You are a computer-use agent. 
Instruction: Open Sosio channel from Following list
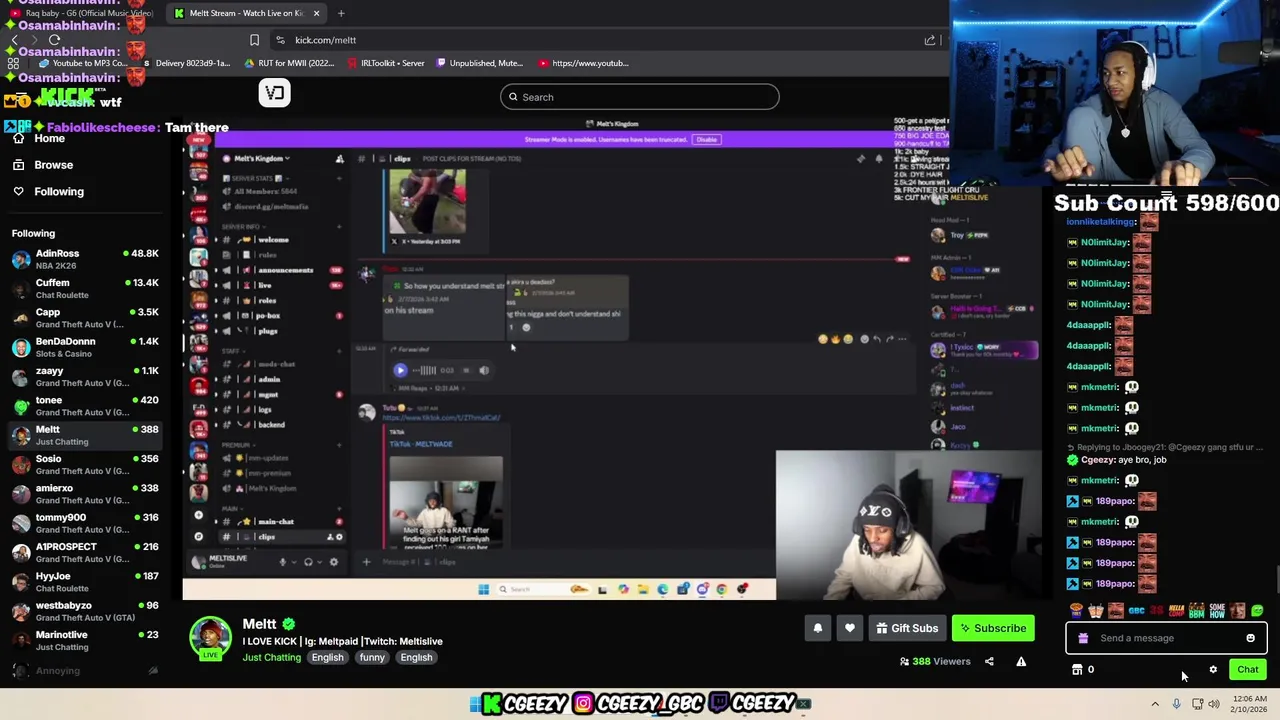pyautogui.click(x=85, y=464)
